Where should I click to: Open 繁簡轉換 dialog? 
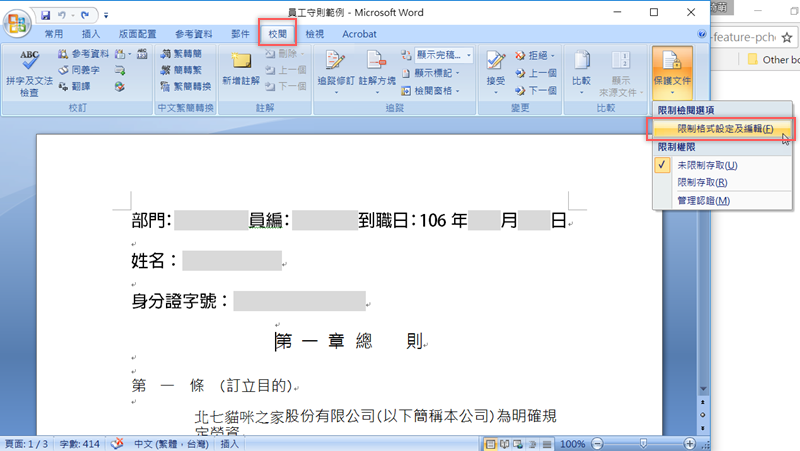[186, 86]
